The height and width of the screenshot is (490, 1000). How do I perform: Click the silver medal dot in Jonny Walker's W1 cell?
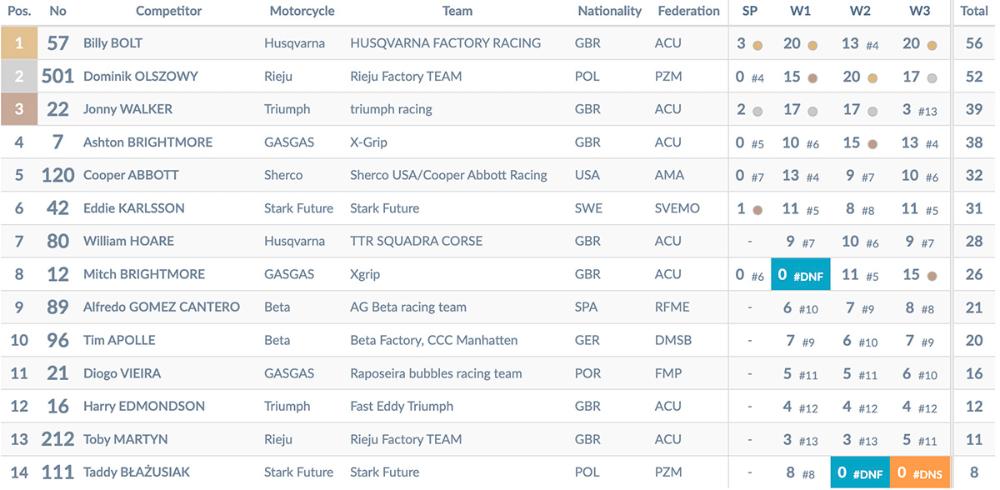pyautogui.click(x=812, y=112)
